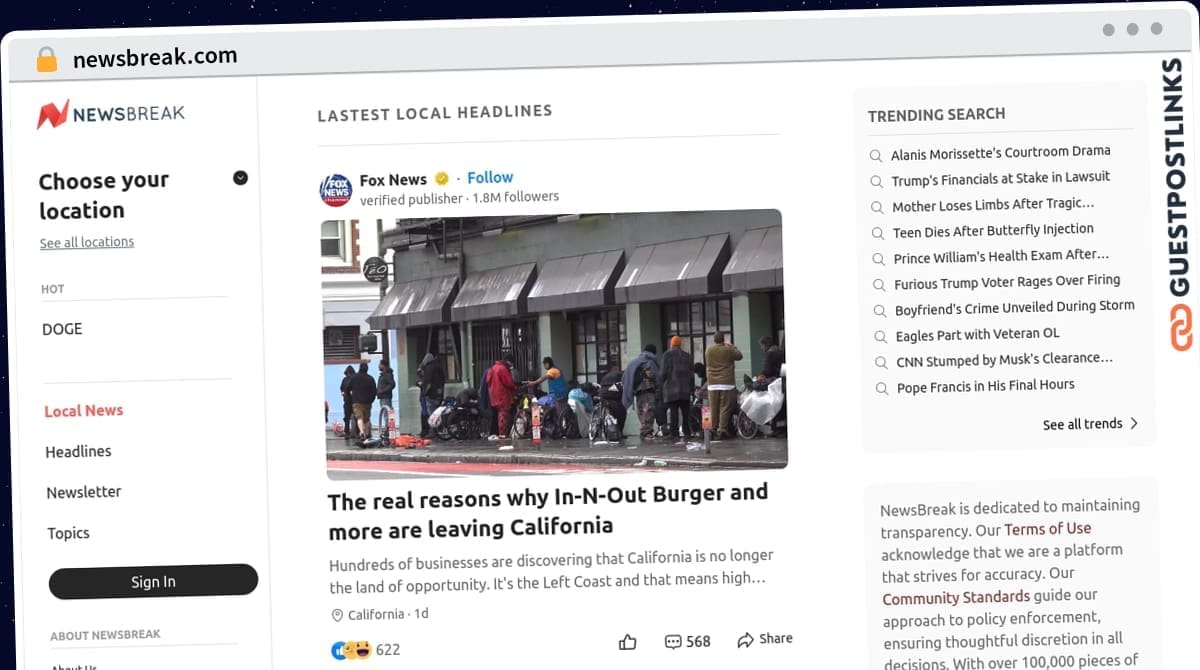Screen dimensions: 1200x670
Task: Open the In-N-Out Burger article thumbnail
Action: click(x=554, y=343)
